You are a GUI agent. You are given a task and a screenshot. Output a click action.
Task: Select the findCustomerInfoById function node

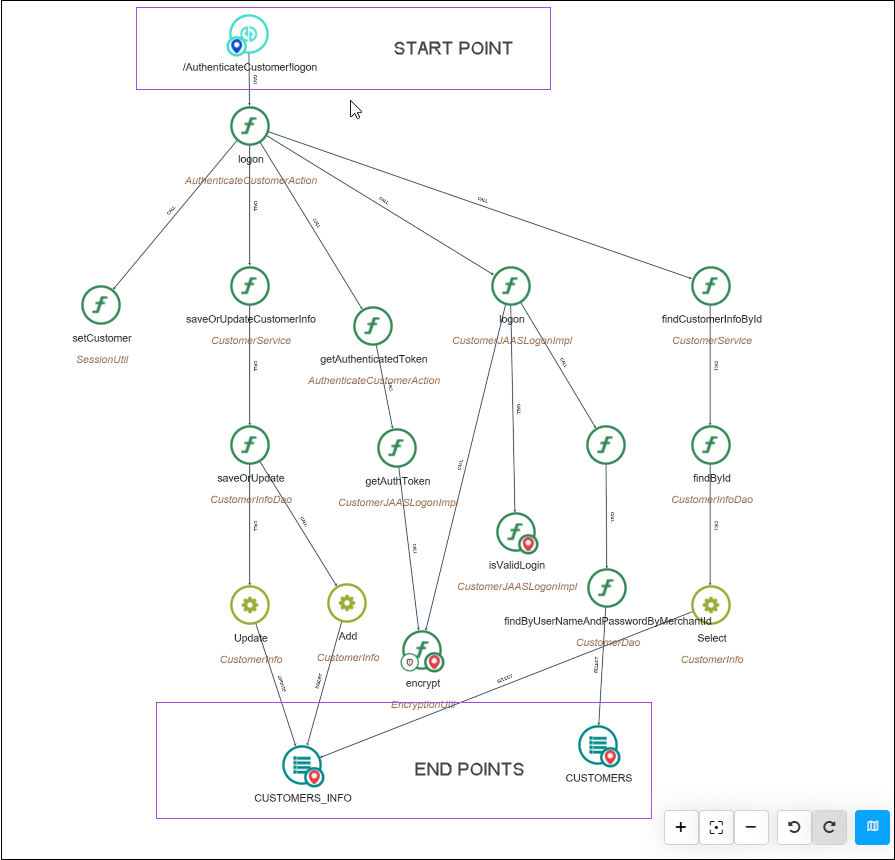point(711,286)
